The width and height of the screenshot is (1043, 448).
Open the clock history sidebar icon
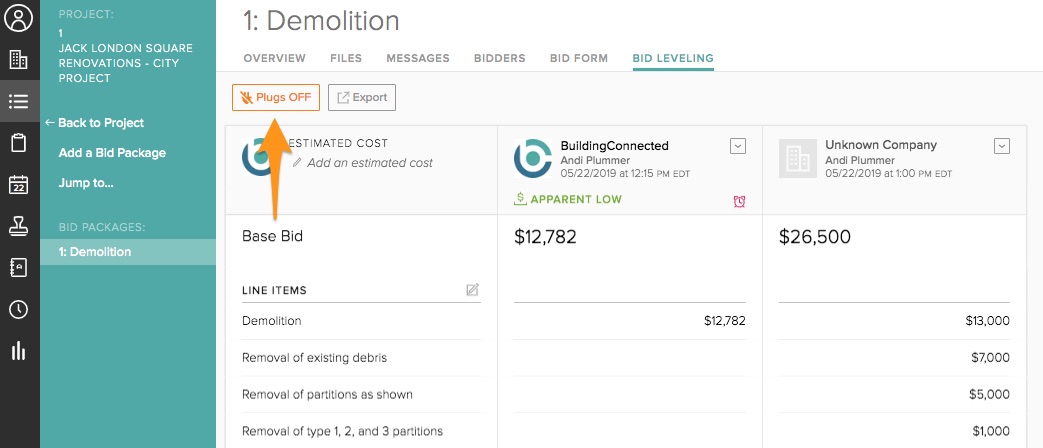point(19,310)
